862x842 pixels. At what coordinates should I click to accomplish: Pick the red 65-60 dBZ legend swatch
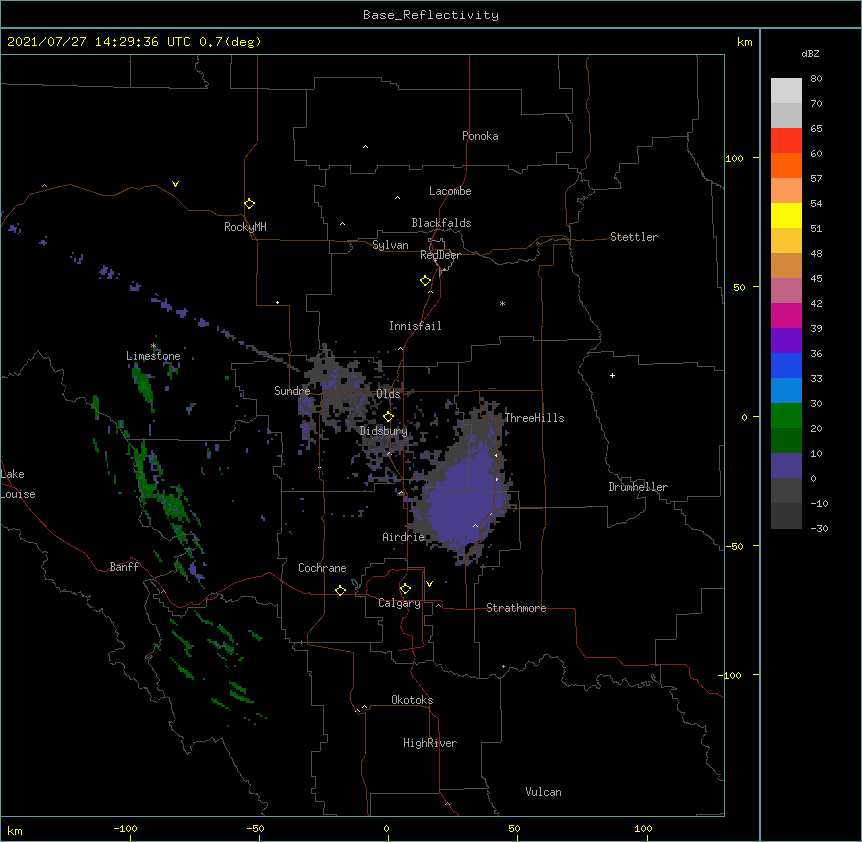(x=786, y=140)
